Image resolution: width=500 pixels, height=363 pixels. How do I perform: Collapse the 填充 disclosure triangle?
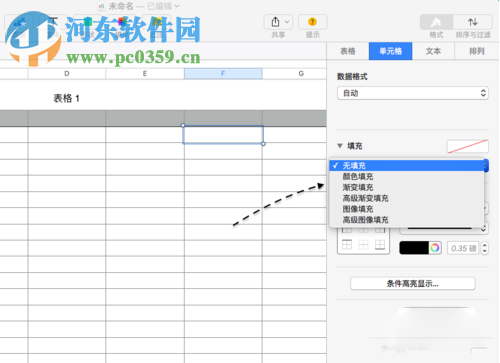340,146
